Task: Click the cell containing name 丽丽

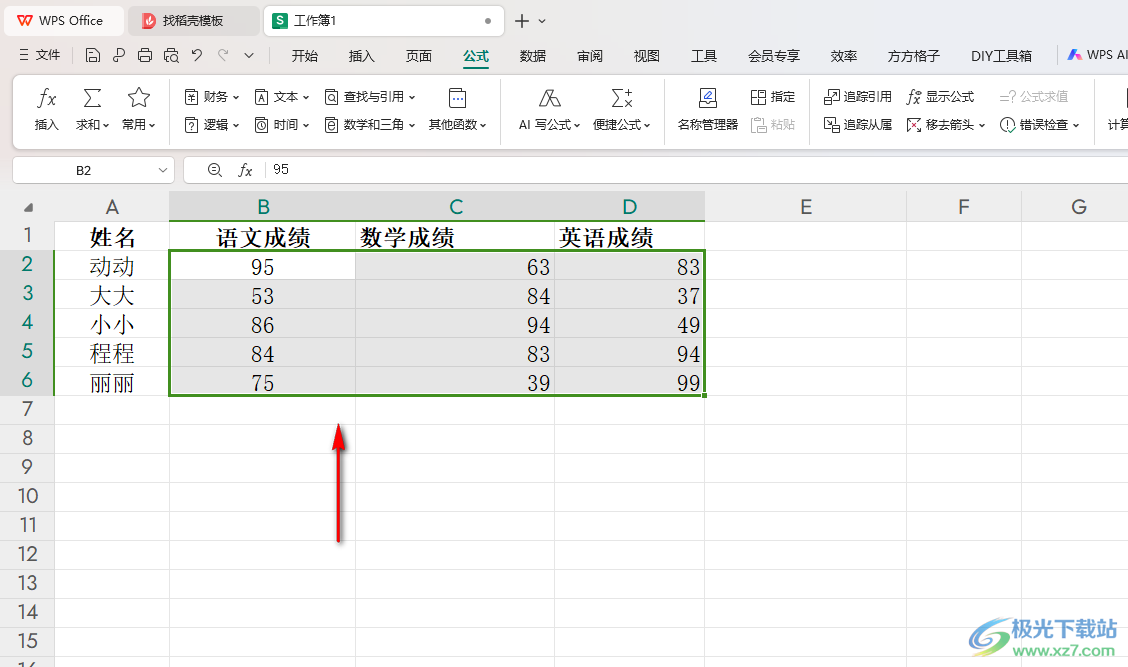Action: coord(112,382)
